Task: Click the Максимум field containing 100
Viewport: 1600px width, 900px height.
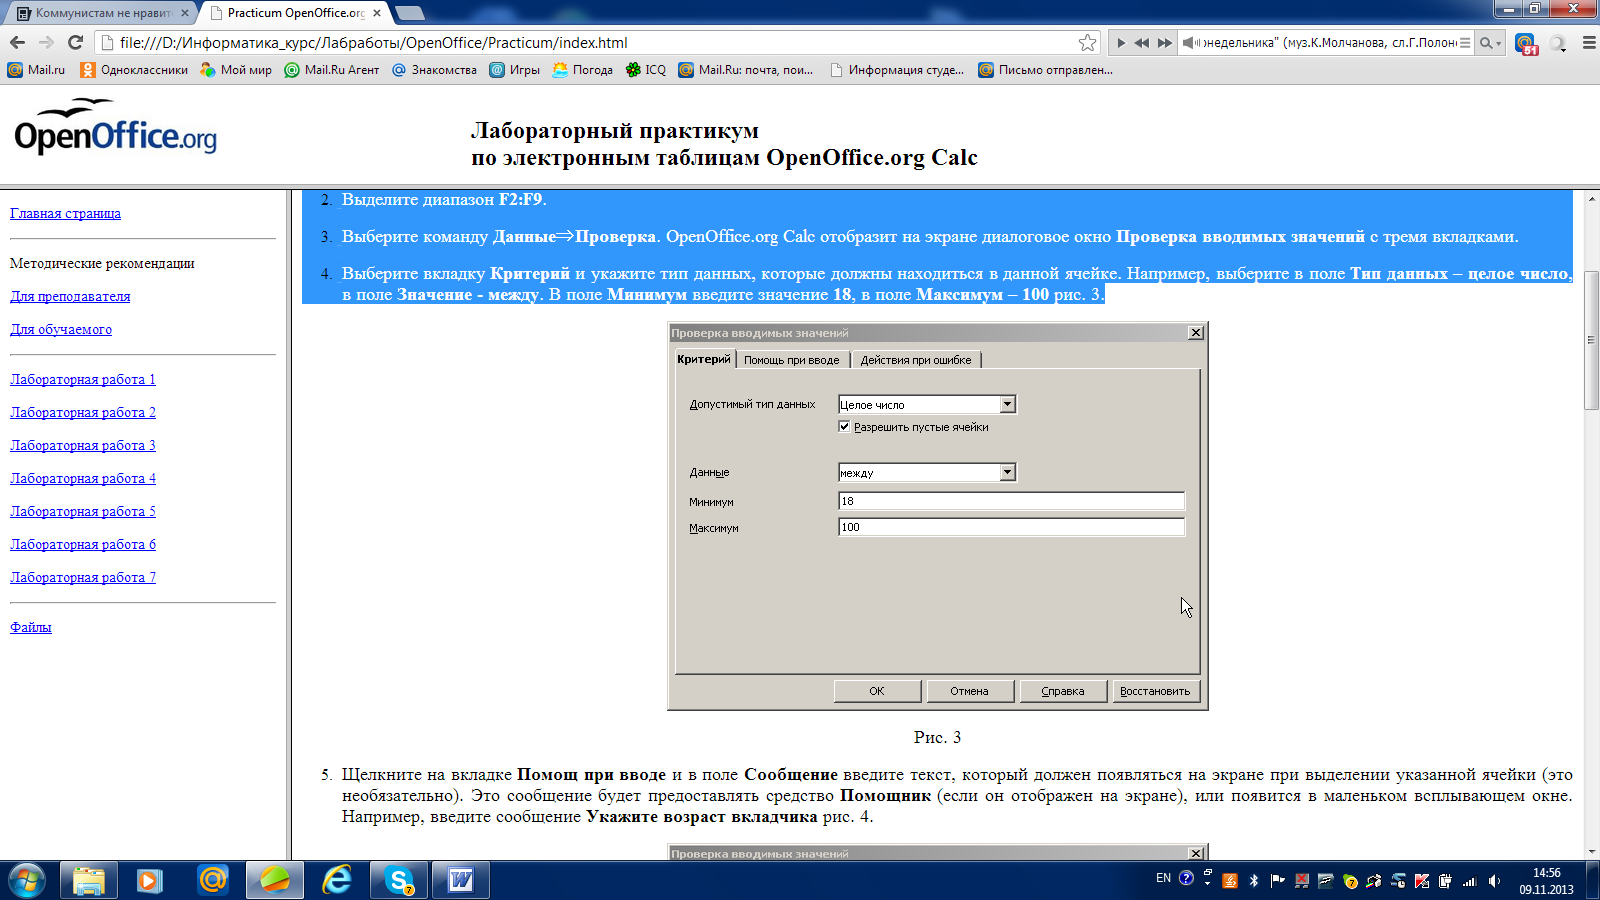Action: (1011, 527)
